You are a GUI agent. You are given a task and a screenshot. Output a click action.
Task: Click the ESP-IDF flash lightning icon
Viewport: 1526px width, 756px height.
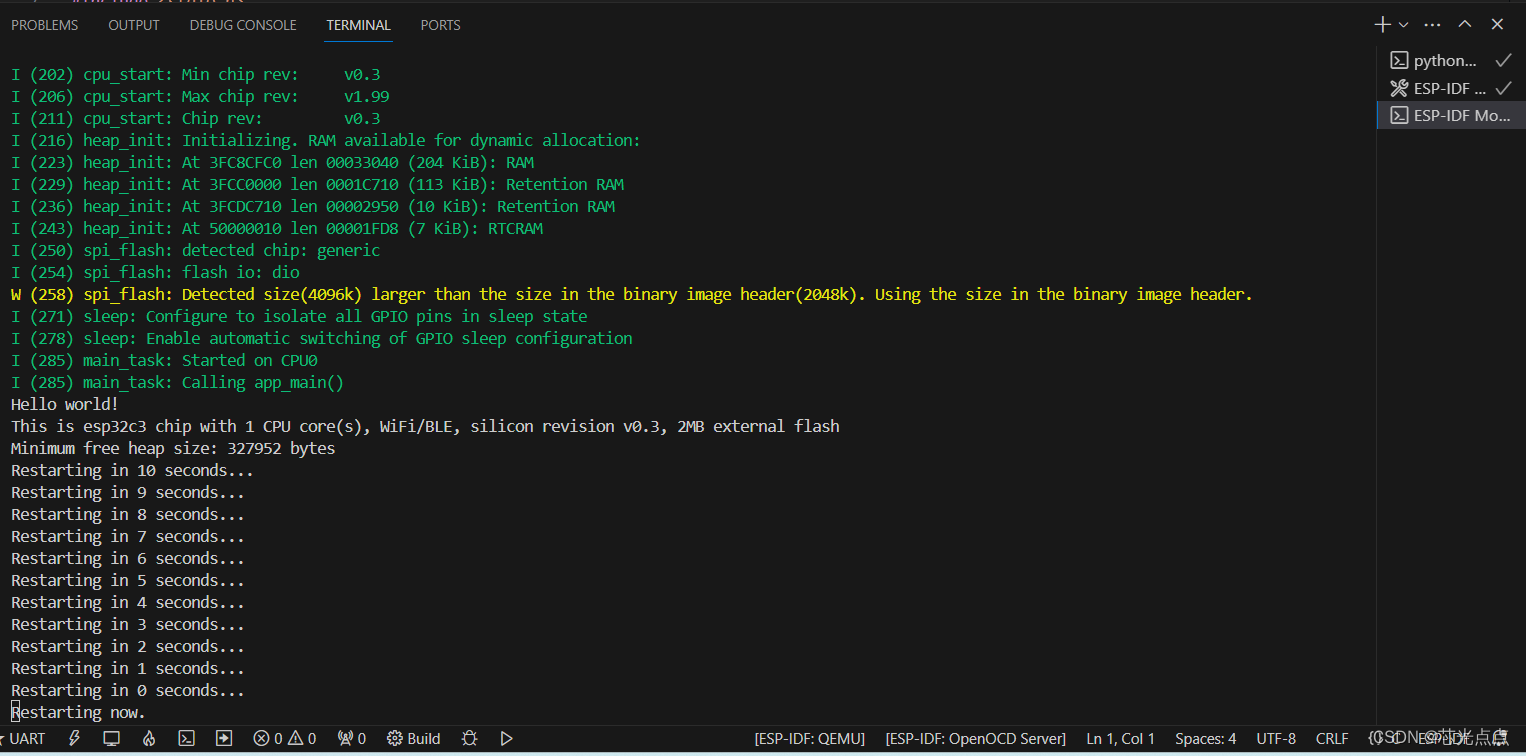tap(75, 738)
